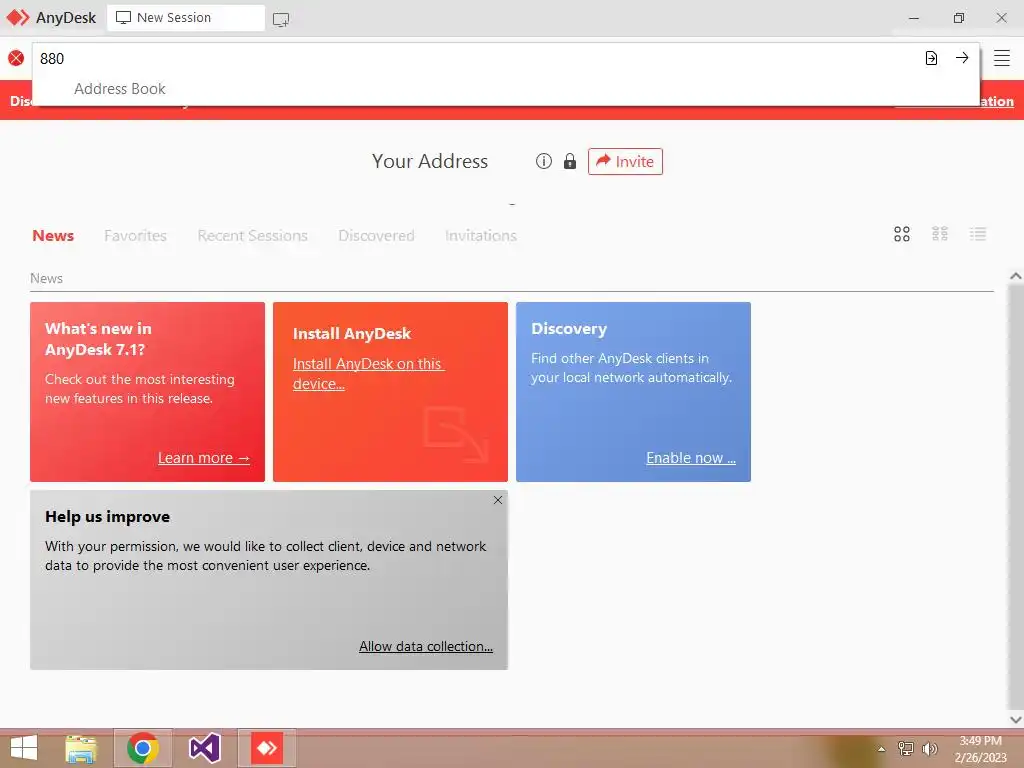
Task: Click the taskbar clock and date
Action: coord(980,749)
